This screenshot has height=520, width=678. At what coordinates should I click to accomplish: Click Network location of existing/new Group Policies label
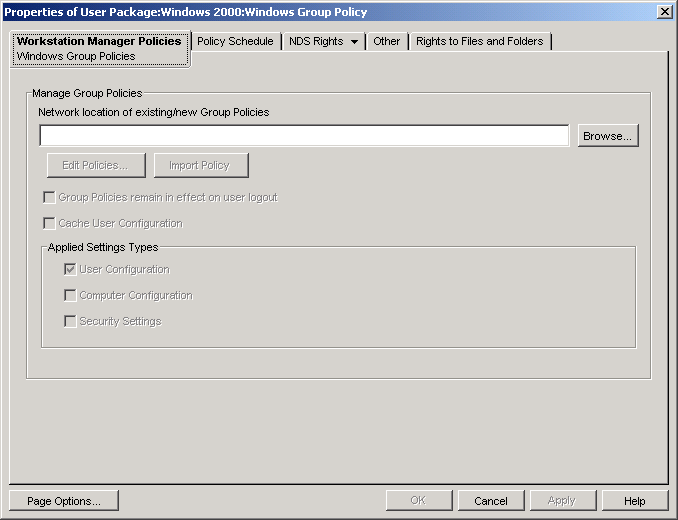tap(154, 112)
